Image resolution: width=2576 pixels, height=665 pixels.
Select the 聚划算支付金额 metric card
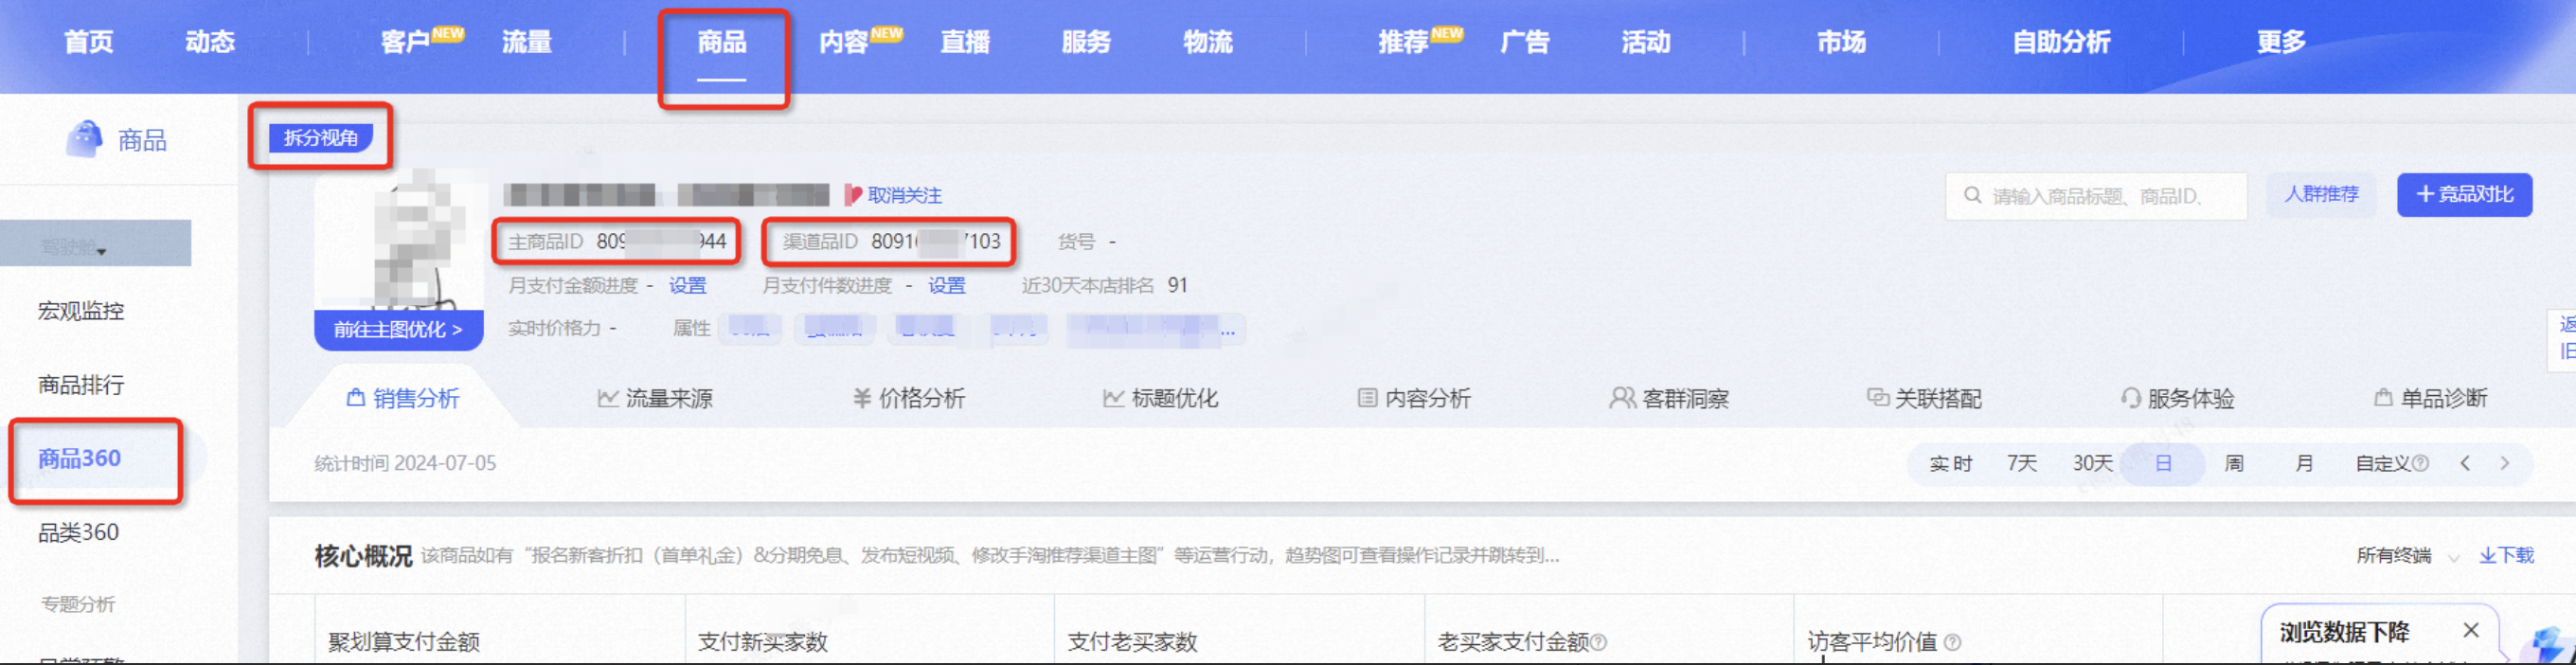click(500, 630)
